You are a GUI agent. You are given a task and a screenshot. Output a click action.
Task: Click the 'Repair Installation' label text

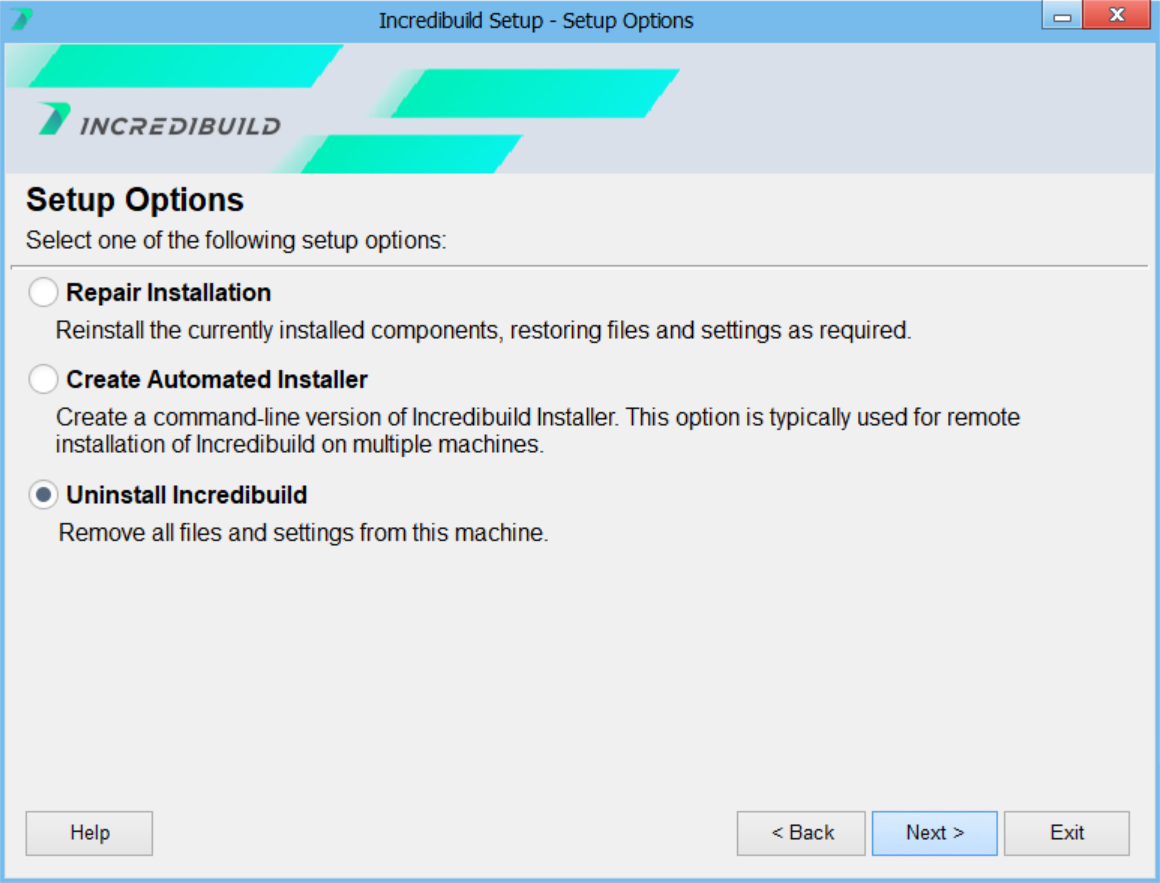point(169,293)
